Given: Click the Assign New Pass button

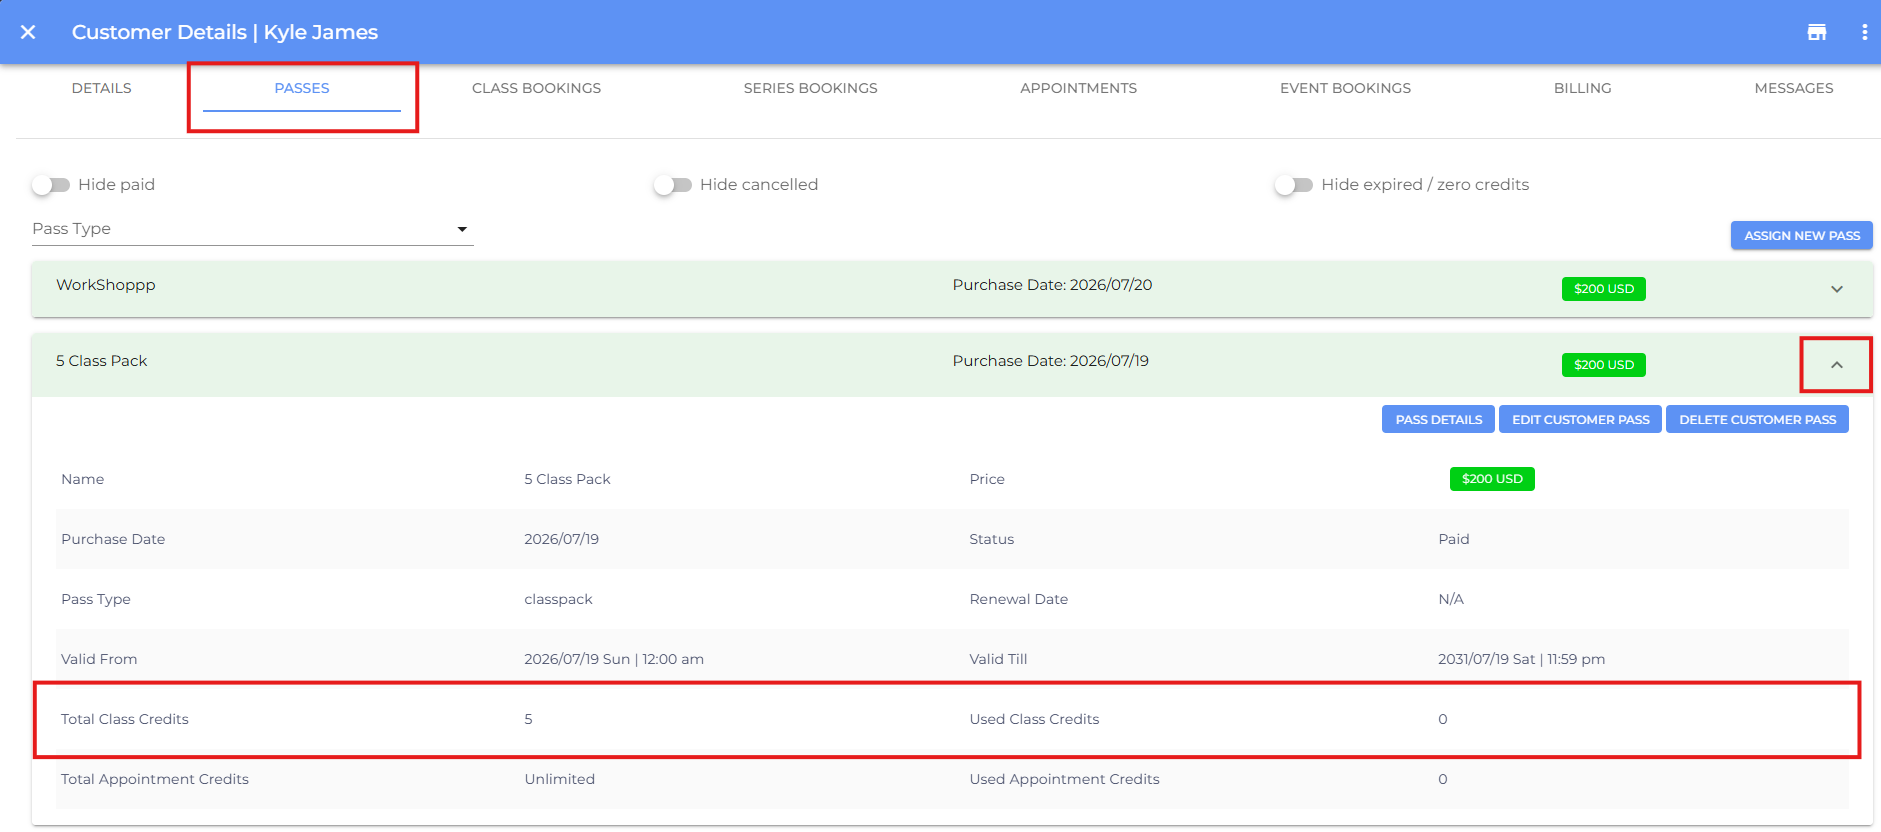Looking at the screenshot, I should click(x=1801, y=236).
